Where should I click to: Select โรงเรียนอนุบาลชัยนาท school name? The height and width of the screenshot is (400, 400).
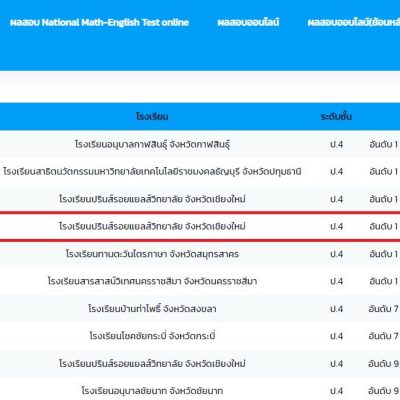(152, 391)
